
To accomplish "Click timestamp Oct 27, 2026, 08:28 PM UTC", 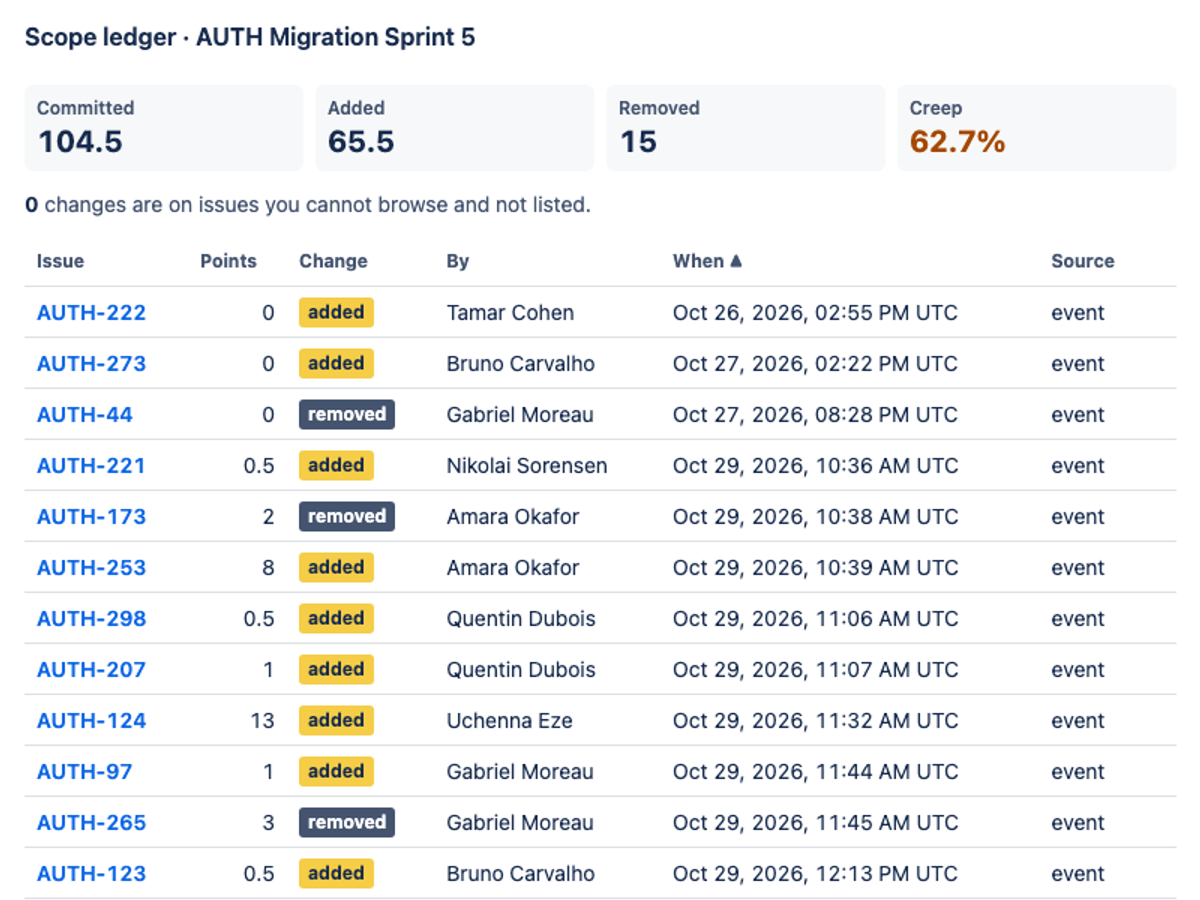I will click(815, 415).
